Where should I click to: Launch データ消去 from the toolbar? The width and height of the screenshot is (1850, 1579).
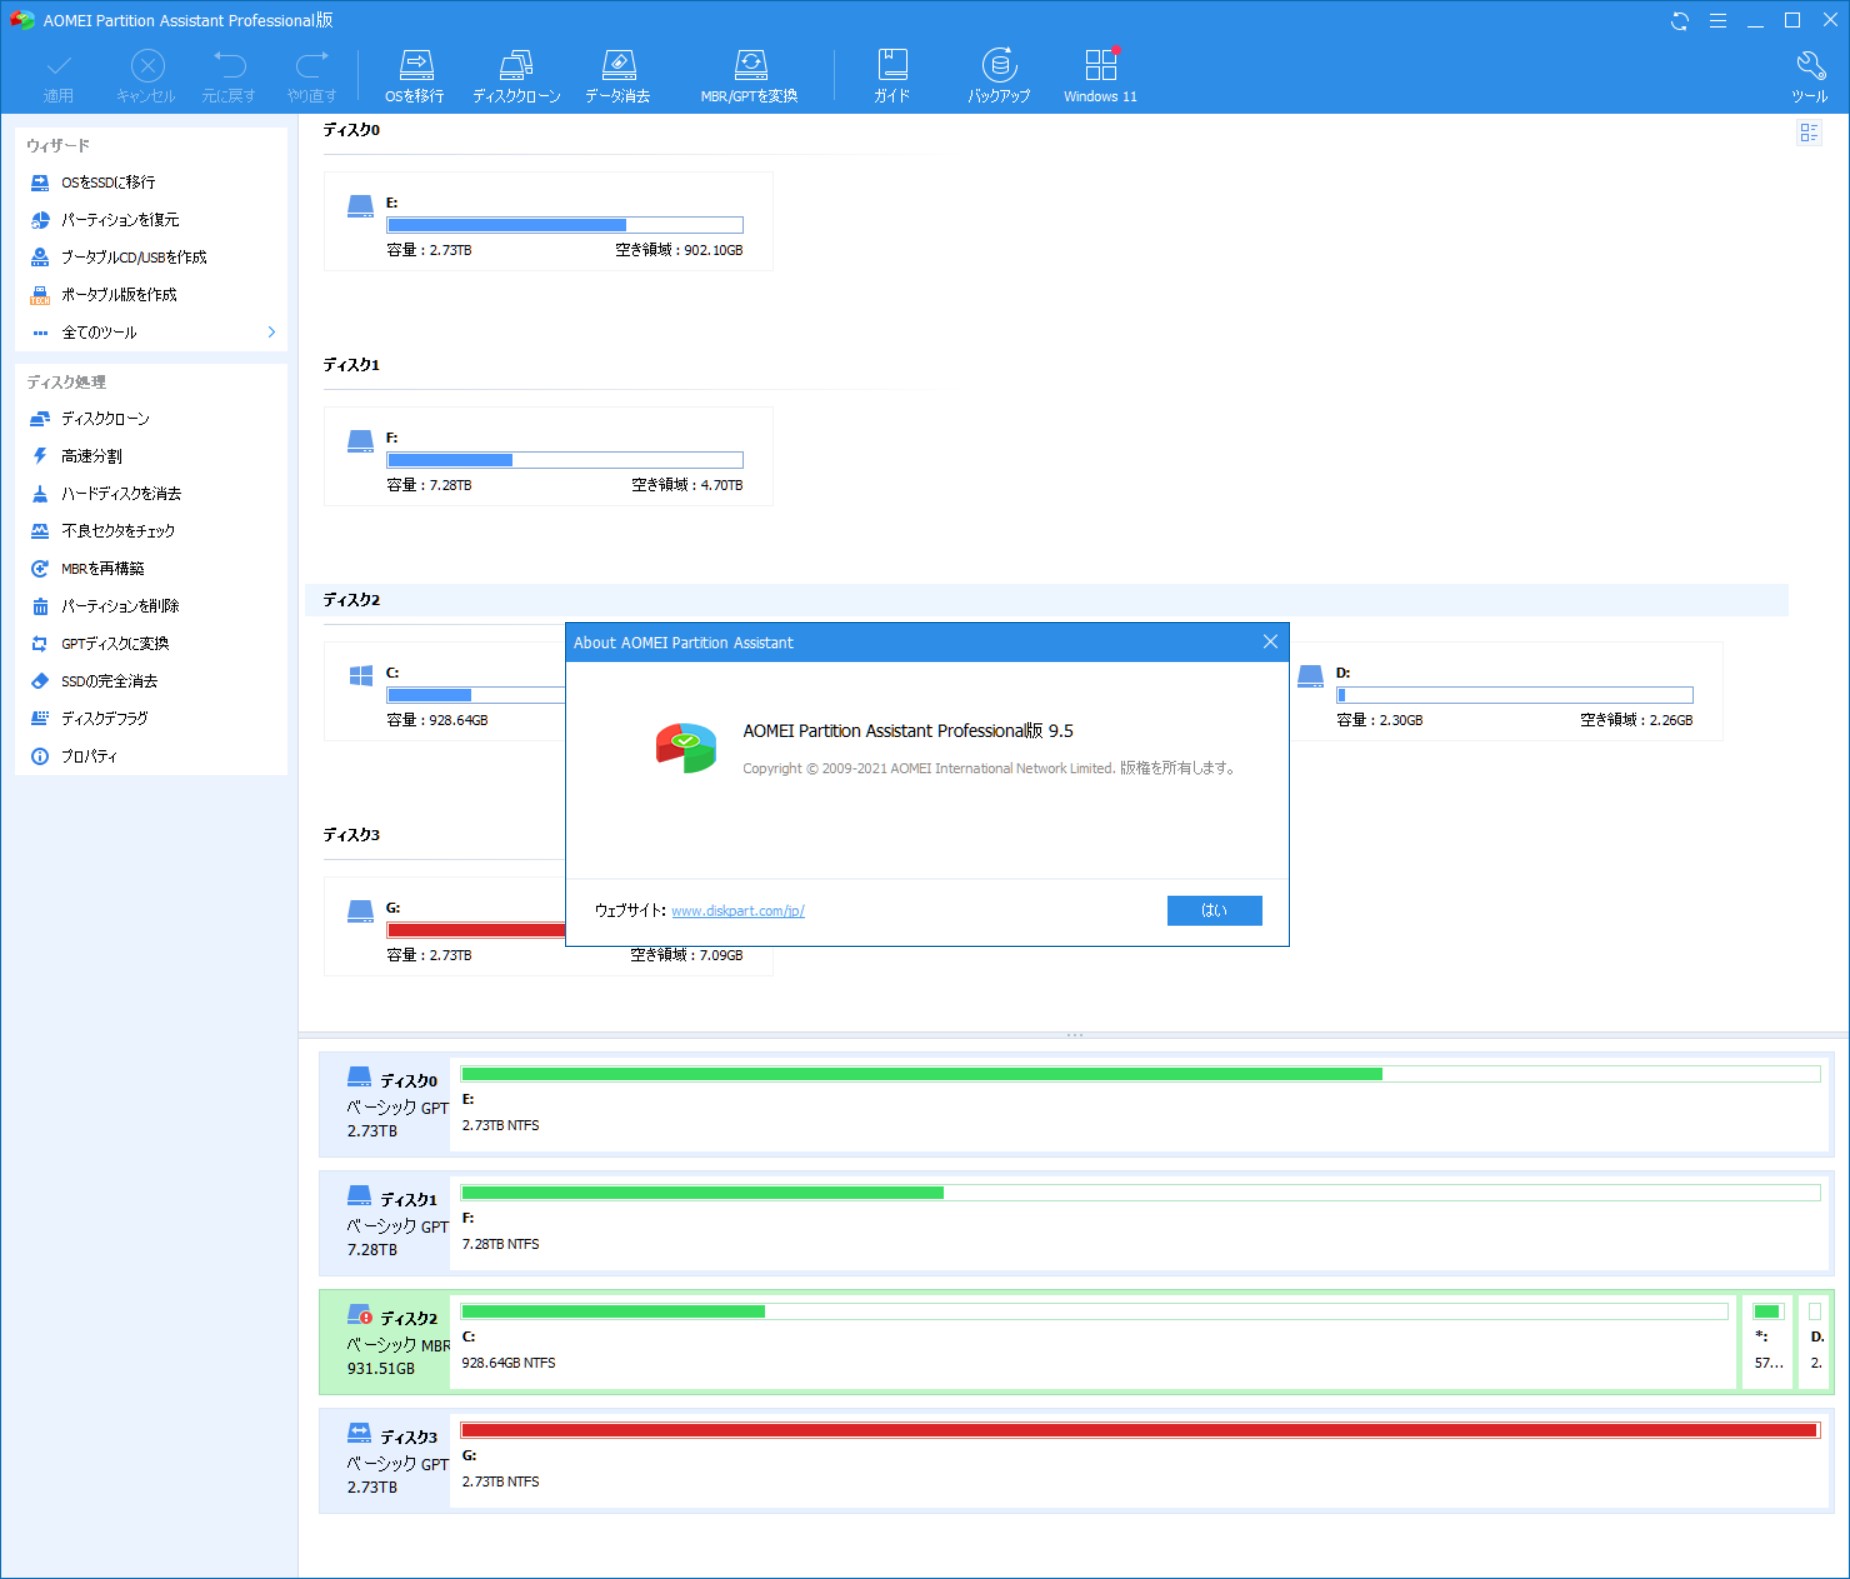(620, 73)
